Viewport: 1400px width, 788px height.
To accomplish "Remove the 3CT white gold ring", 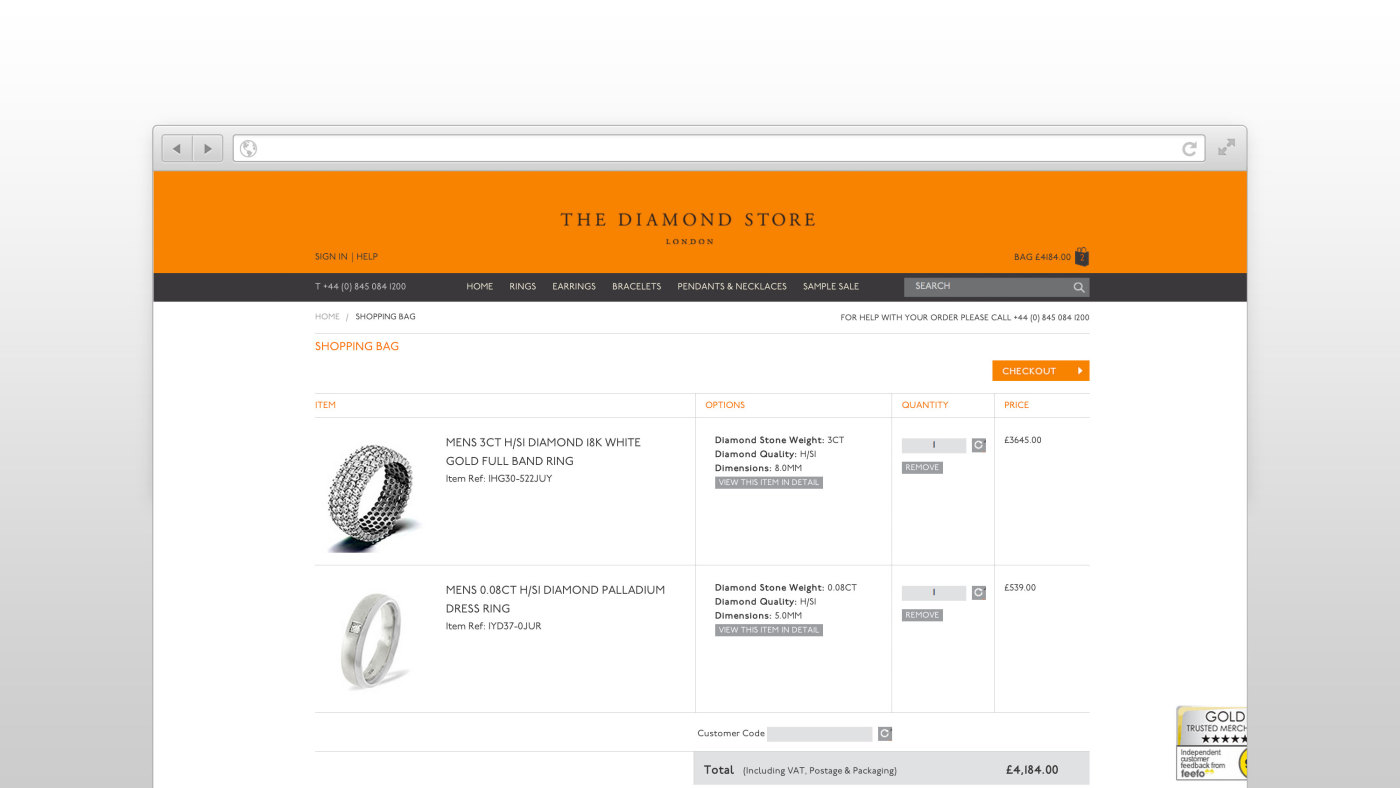I will [x=922, y=467].
